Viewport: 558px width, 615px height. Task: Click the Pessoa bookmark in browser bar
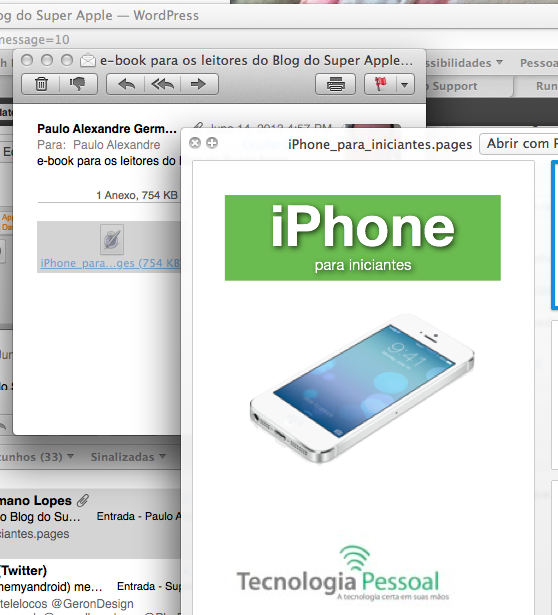[539, 63]
